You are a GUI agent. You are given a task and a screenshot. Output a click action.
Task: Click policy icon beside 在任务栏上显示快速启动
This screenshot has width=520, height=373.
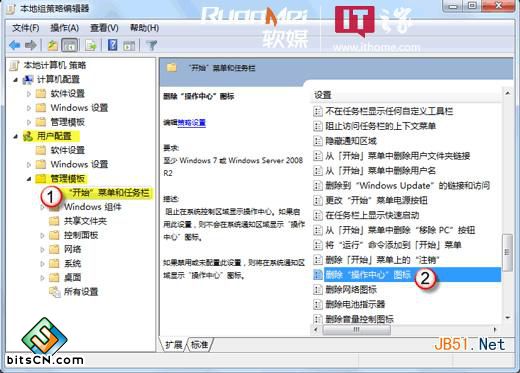pyautogui.click(x=318, y=215)
